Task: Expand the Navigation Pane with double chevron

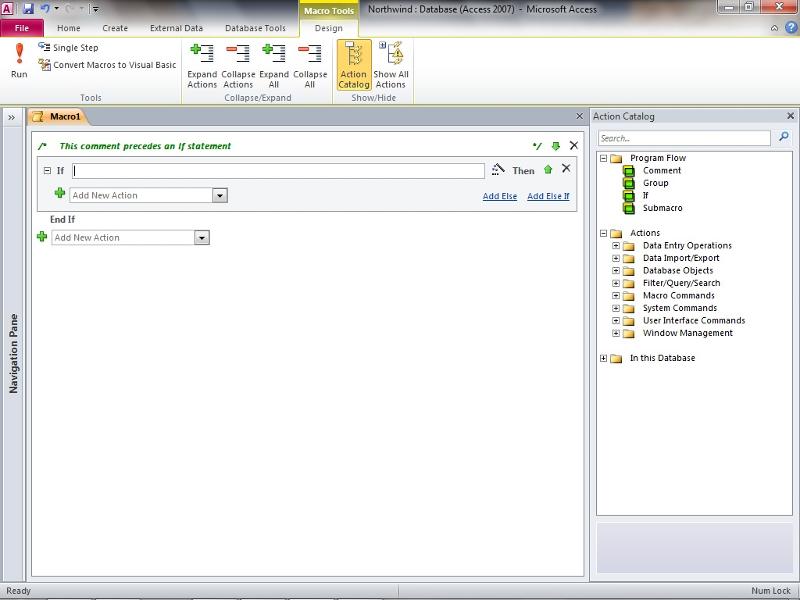Action: (11, 117)
